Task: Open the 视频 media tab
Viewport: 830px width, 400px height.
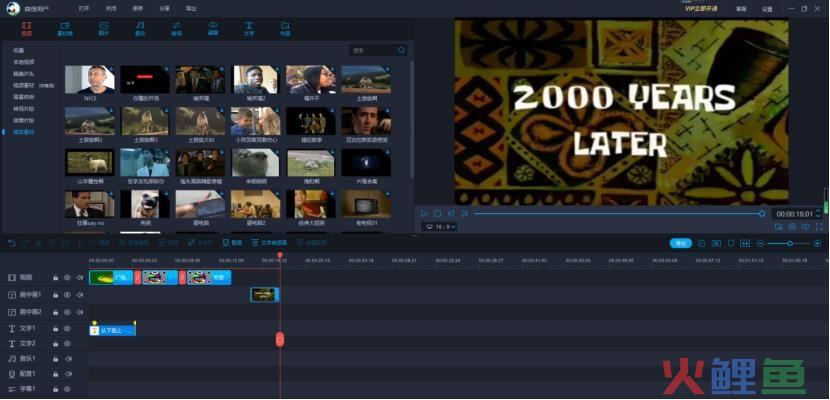Action: coord(26,28)
